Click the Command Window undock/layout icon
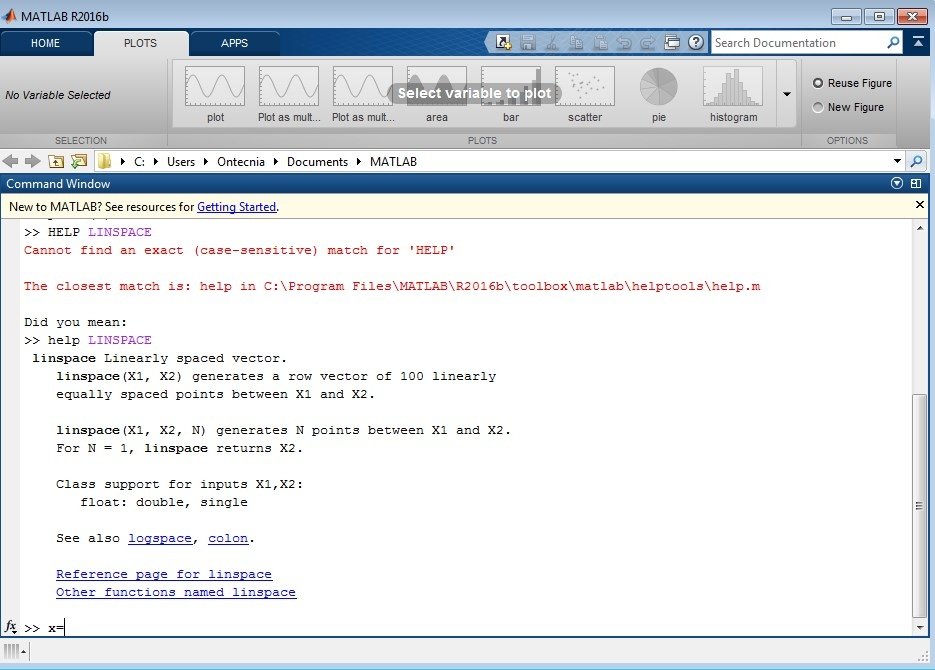This screenshot has width=935, height=670. tap(916, 184)
